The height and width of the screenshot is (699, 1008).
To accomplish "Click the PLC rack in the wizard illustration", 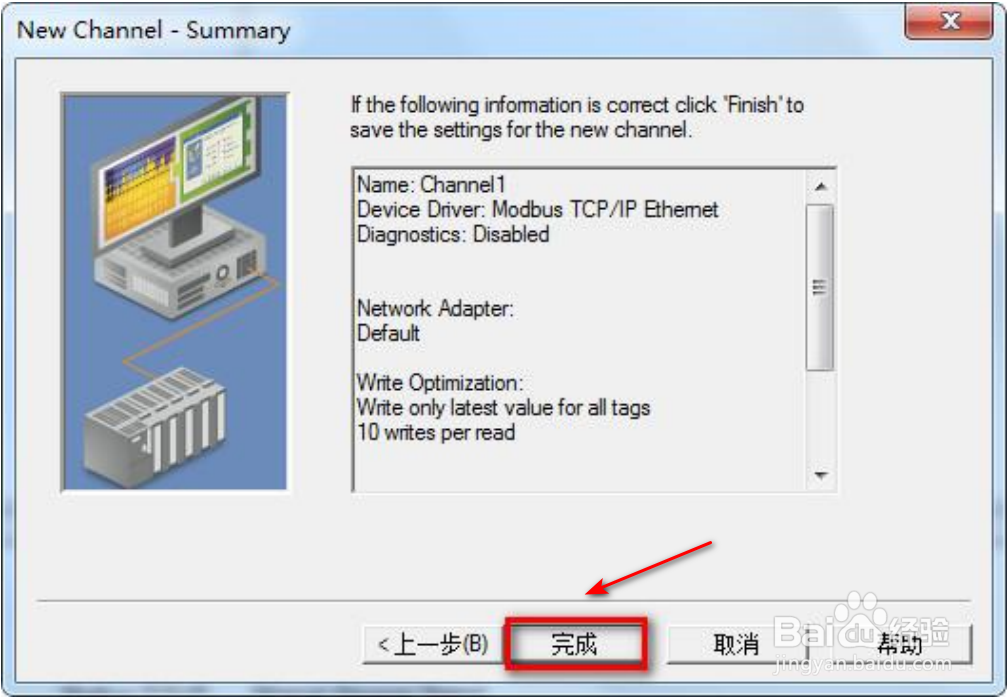I will [156, 426].
